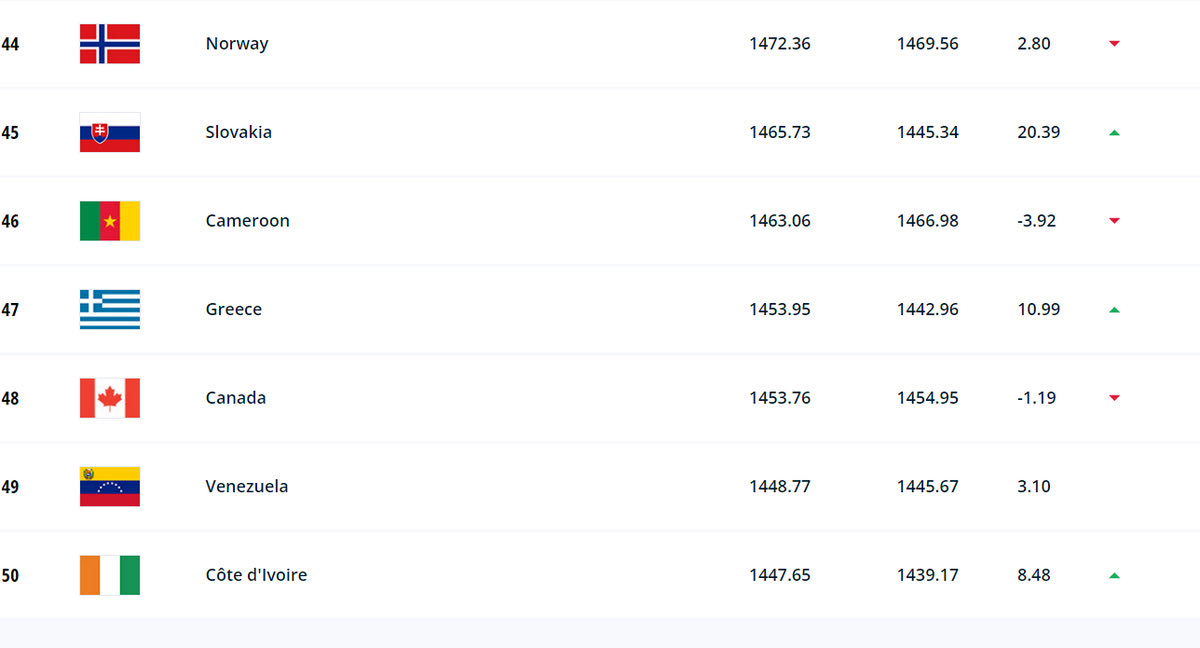Open the Norway team link
Viewport: 1200px width, 648px height.
pyautogui.click(x=237, y=44)
